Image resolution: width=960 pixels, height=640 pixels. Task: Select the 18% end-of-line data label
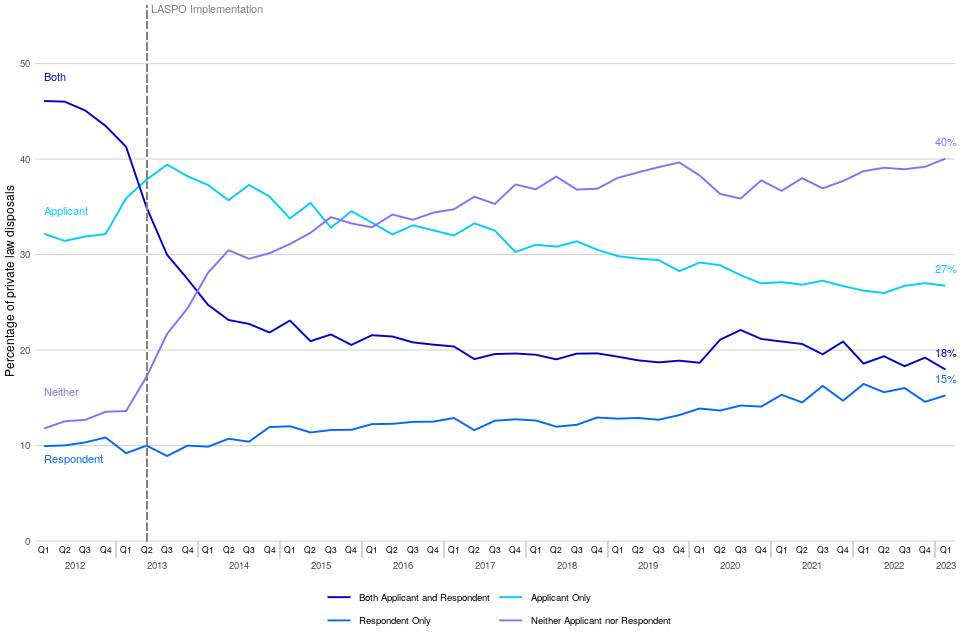click(x=945, y=354)
